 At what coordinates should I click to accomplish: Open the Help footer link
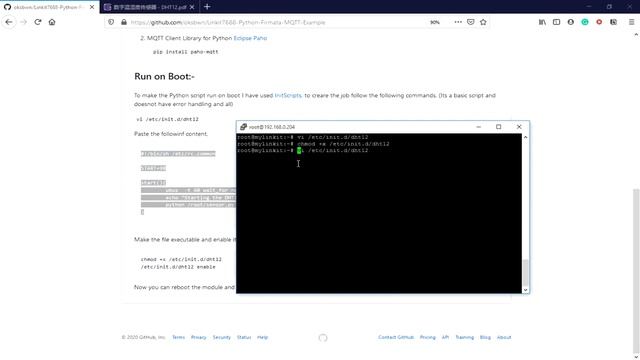tap(262, 337)
